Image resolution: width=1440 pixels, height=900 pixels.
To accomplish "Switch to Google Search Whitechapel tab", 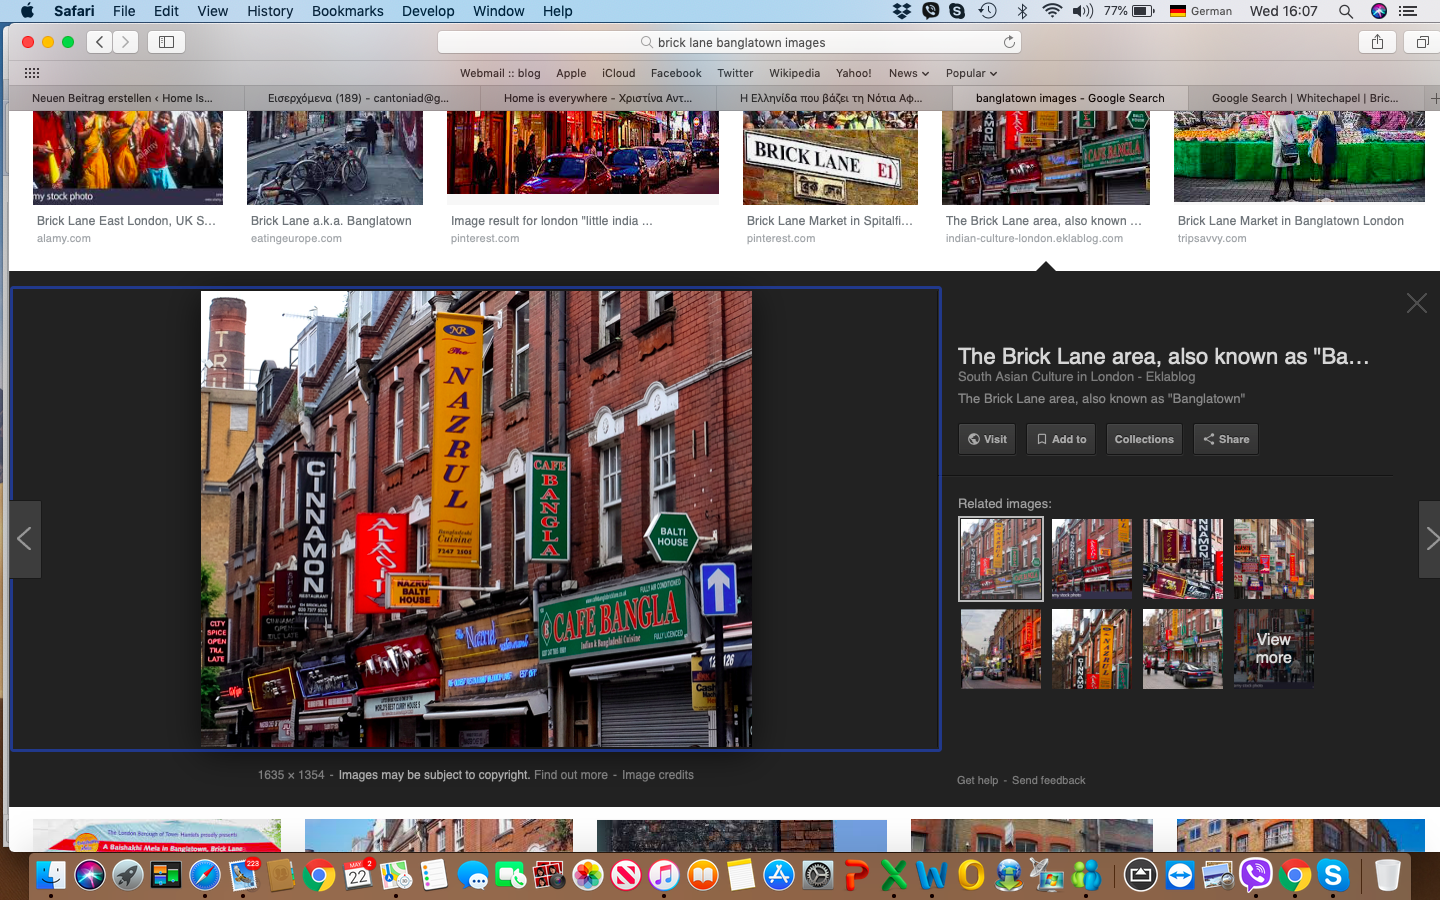I will [x=1305, y=98].
